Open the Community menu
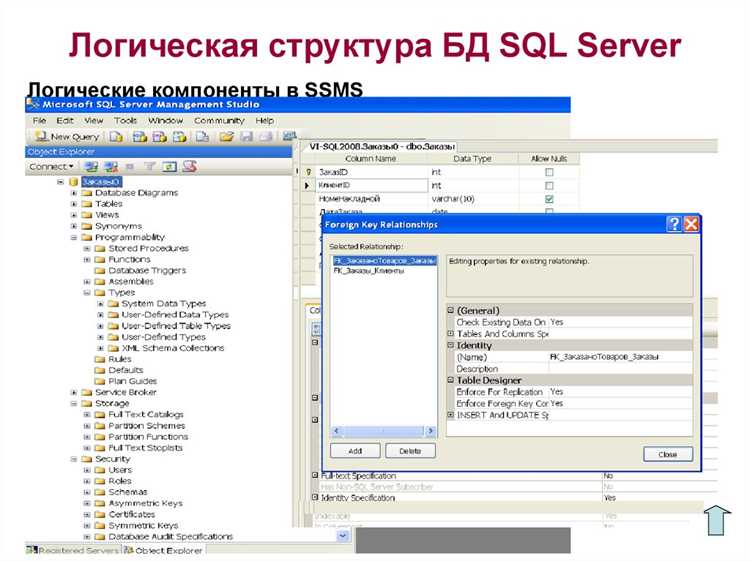Screen dimensions: 750x561 coord(219,121)
